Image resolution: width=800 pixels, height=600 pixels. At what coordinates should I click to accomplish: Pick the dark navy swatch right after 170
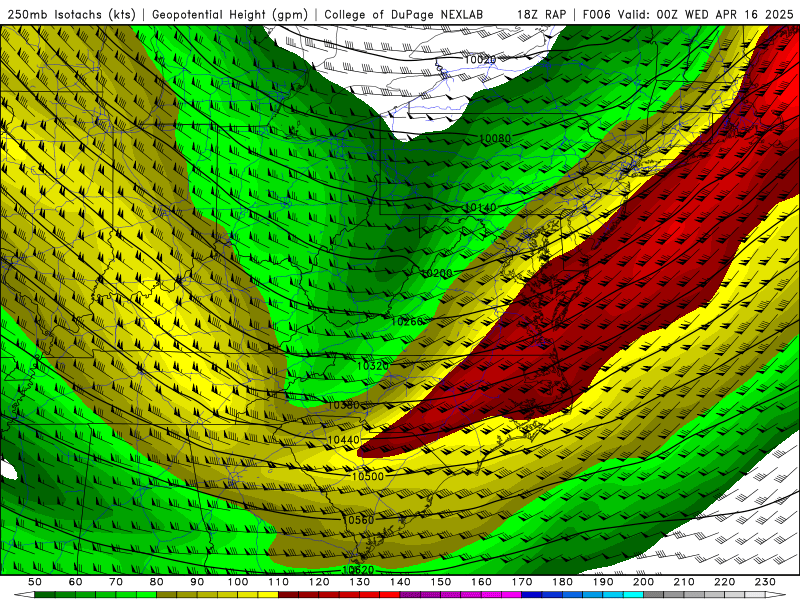coord(532,595)
